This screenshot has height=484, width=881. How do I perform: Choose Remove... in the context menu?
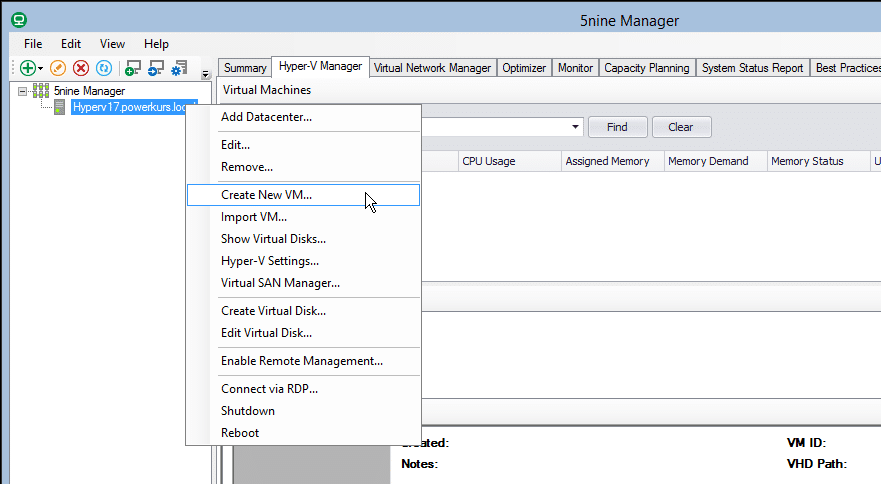[303, 167]
